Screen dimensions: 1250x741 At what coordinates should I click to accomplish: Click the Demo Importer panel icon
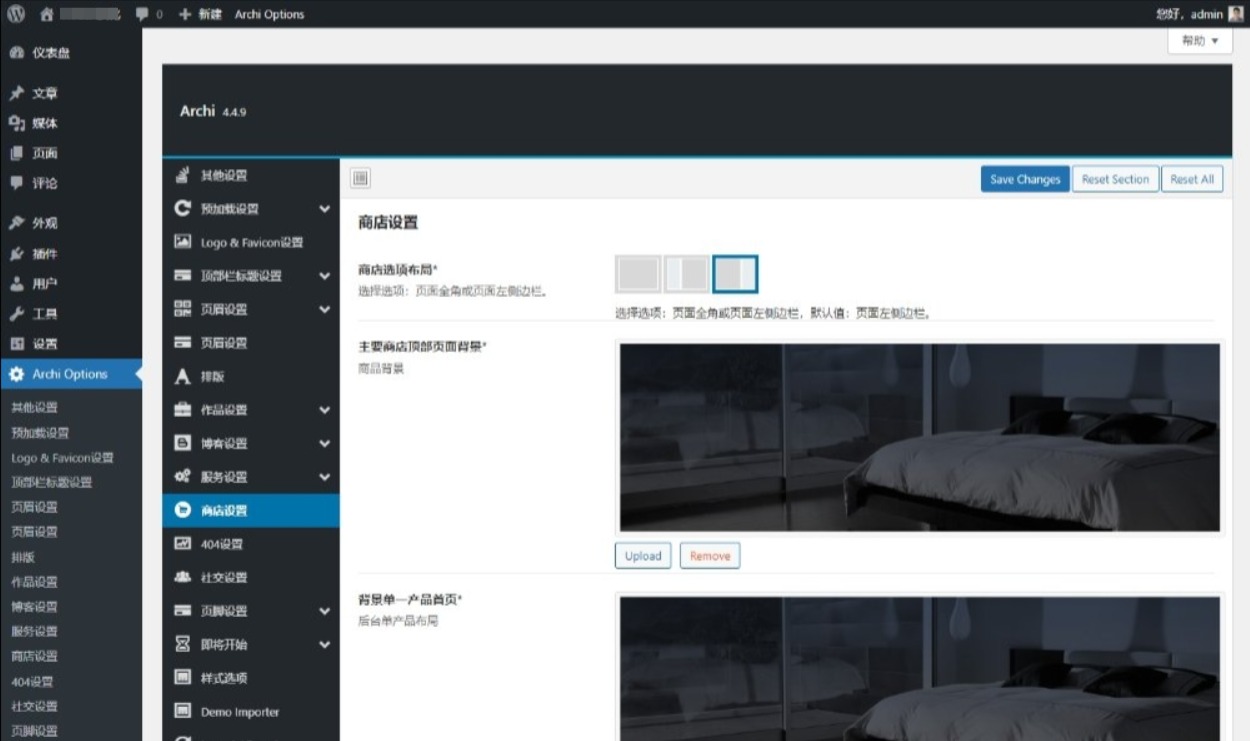[x=182, y=711]
